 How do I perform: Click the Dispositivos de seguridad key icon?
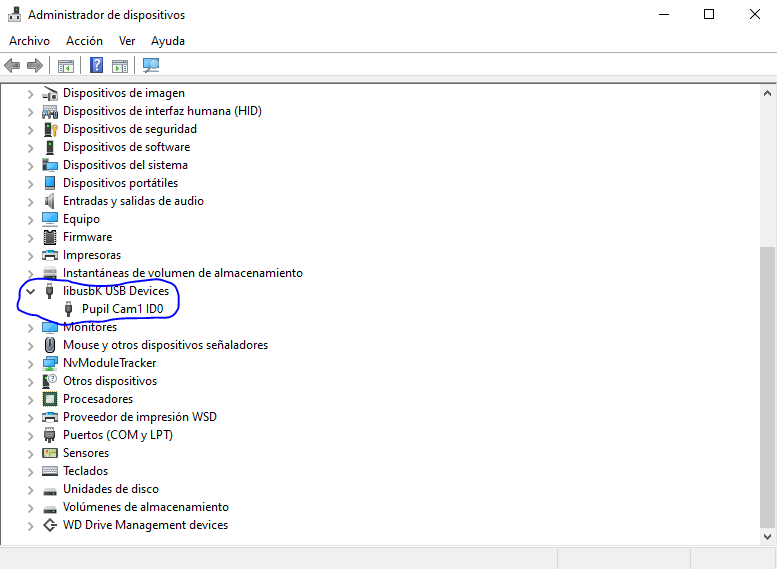tap(50, 129)
